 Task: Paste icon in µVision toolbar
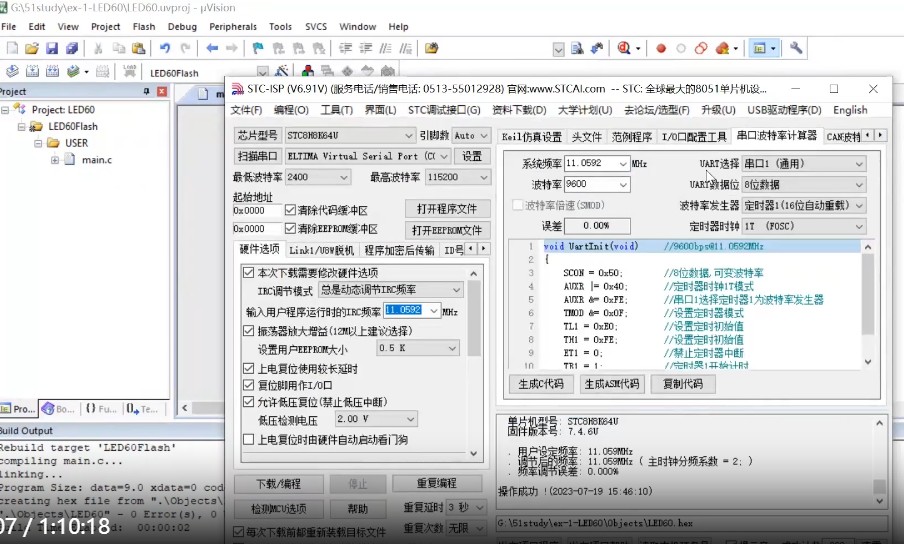[138, 48]
